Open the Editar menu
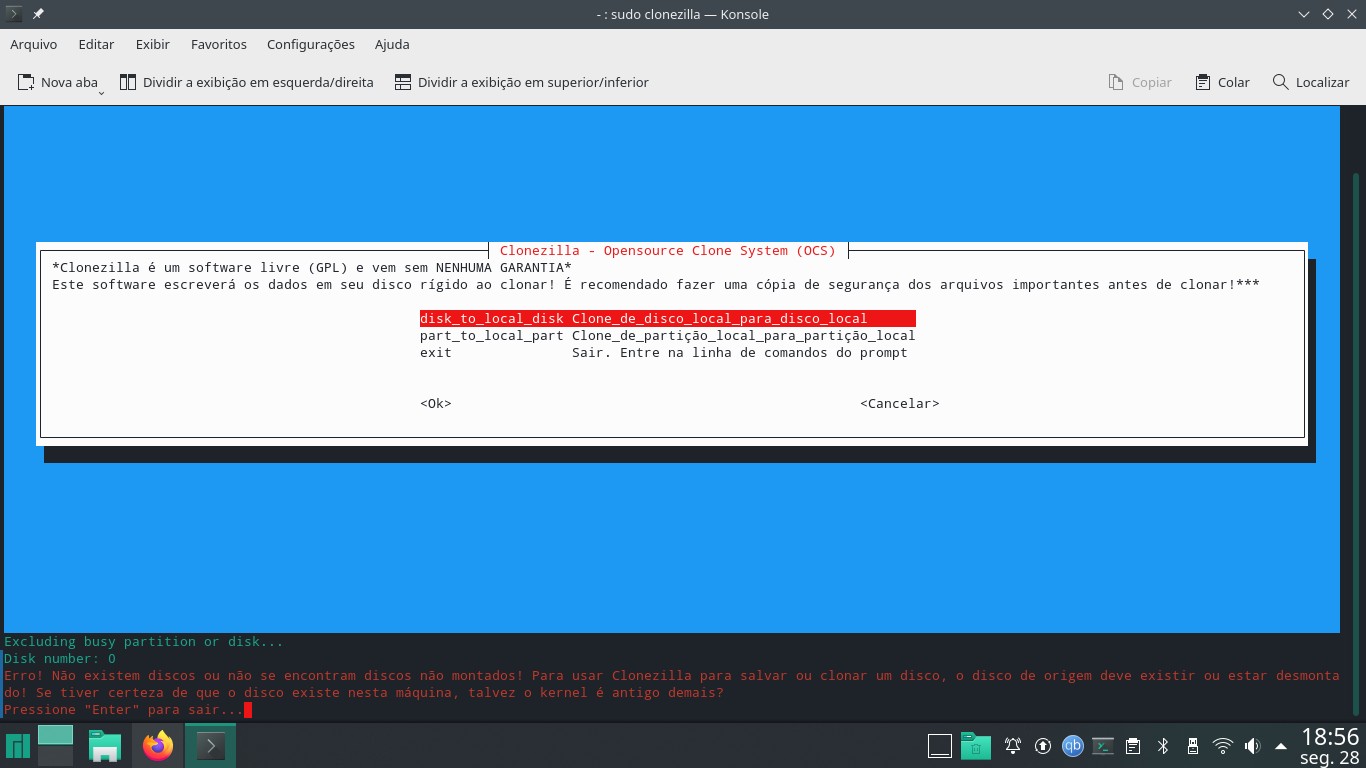 coord(96,44)
